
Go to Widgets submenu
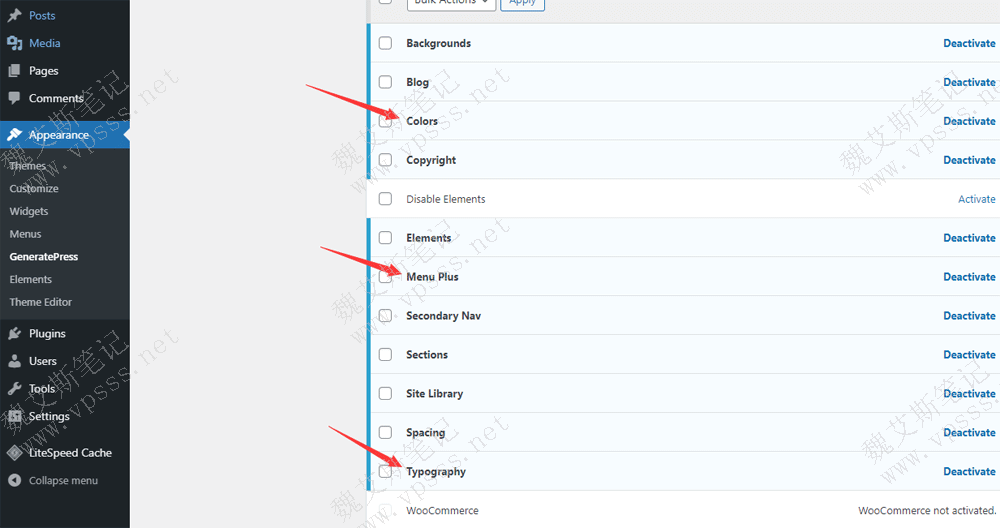coord(29,211)
